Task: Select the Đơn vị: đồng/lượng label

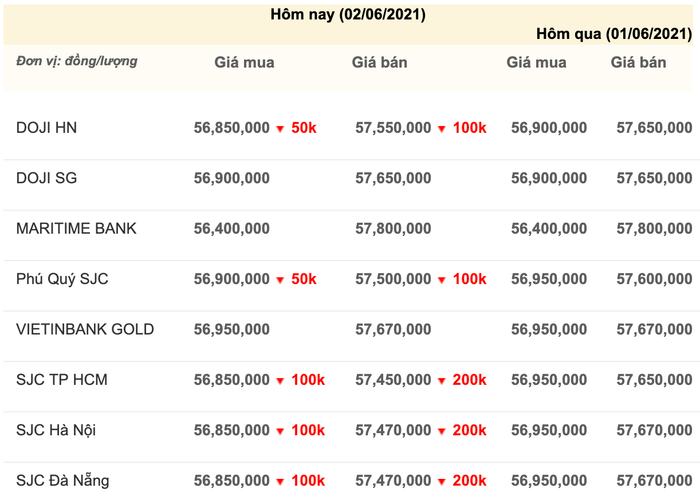Action: click(x=77, y=61)
